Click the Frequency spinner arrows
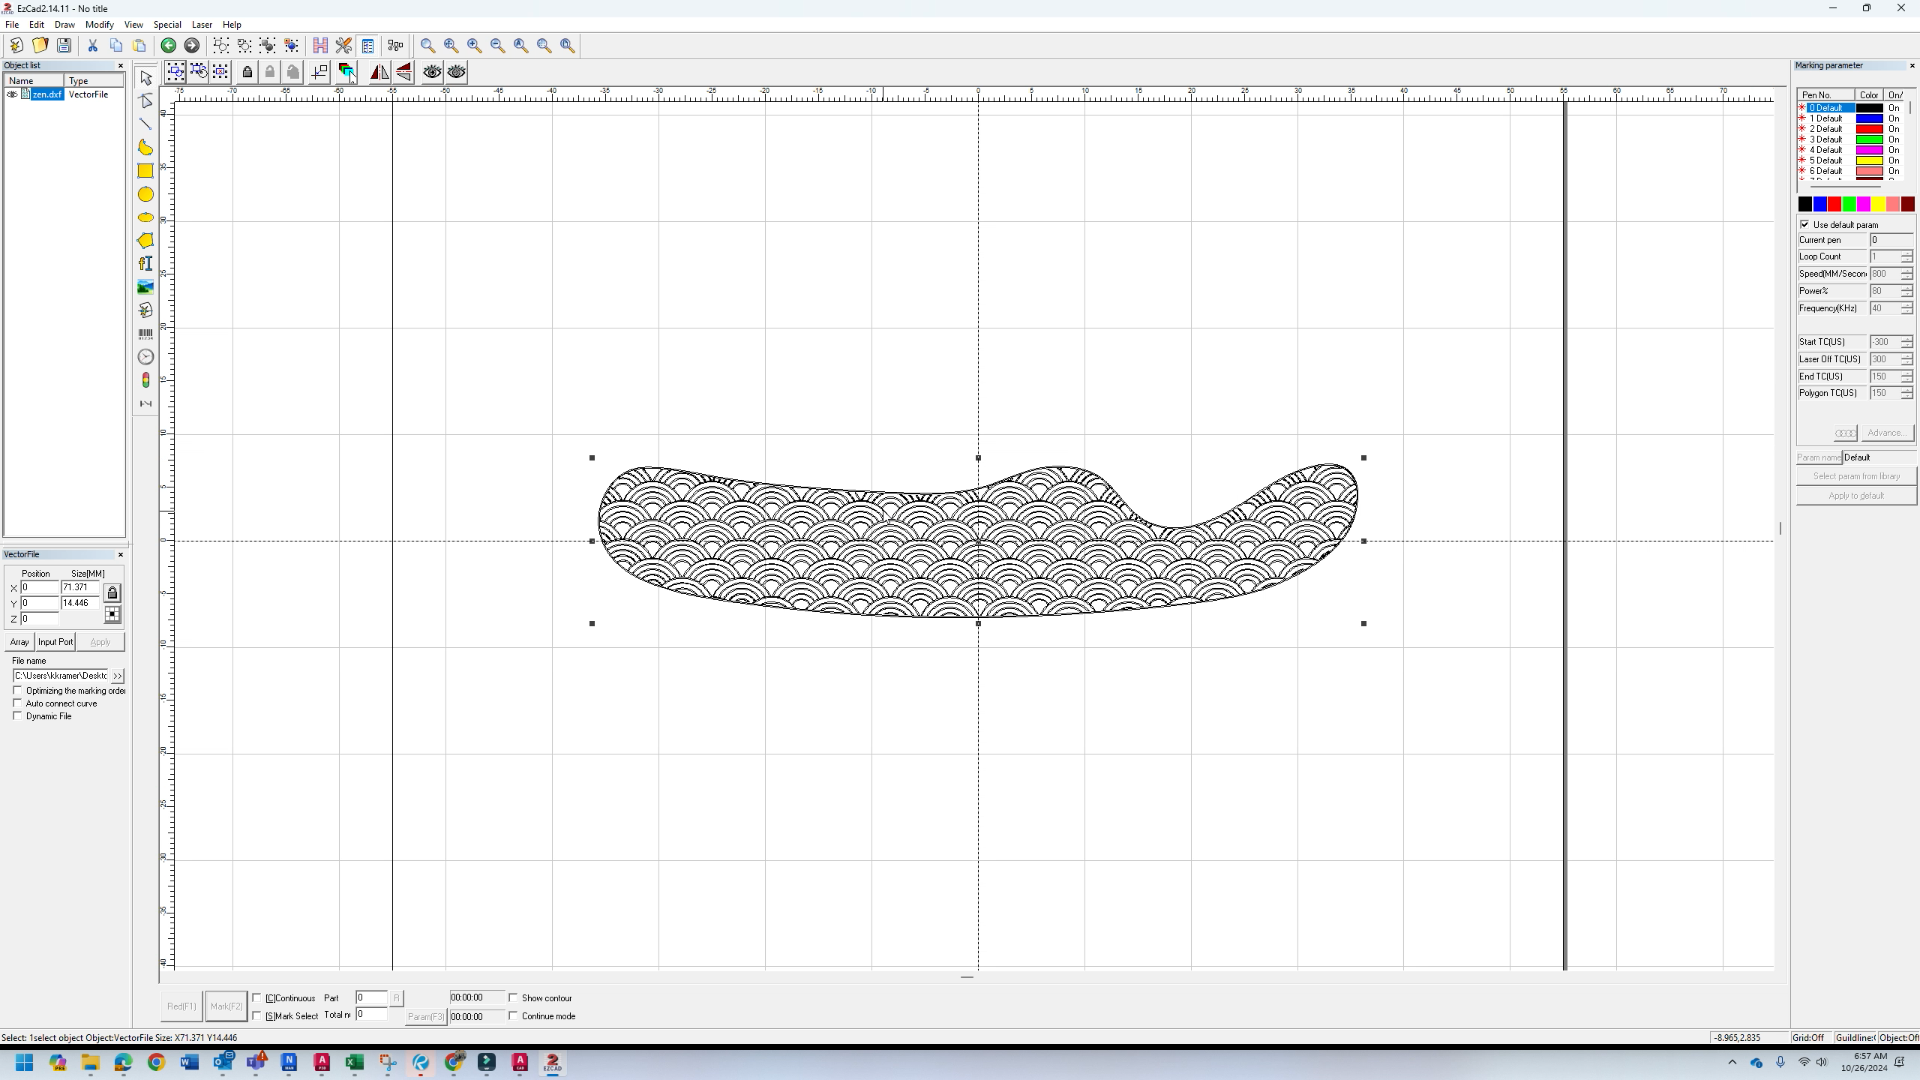Screen dimensions: 1920x1080 coord(1907,308)
